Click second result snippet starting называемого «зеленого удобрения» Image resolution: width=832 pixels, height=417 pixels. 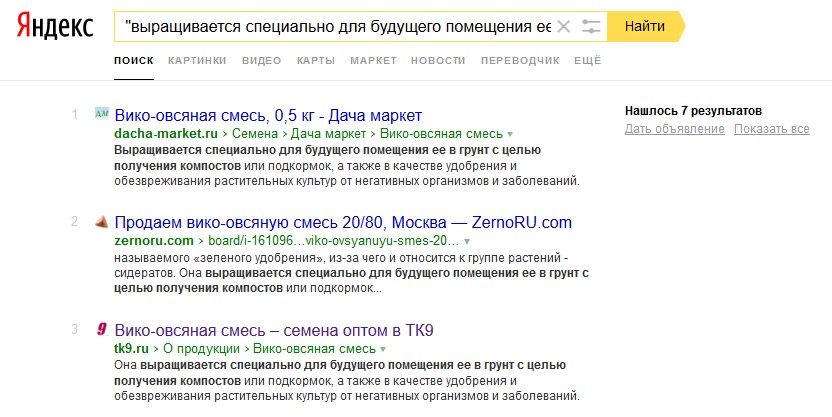[352, 273]
